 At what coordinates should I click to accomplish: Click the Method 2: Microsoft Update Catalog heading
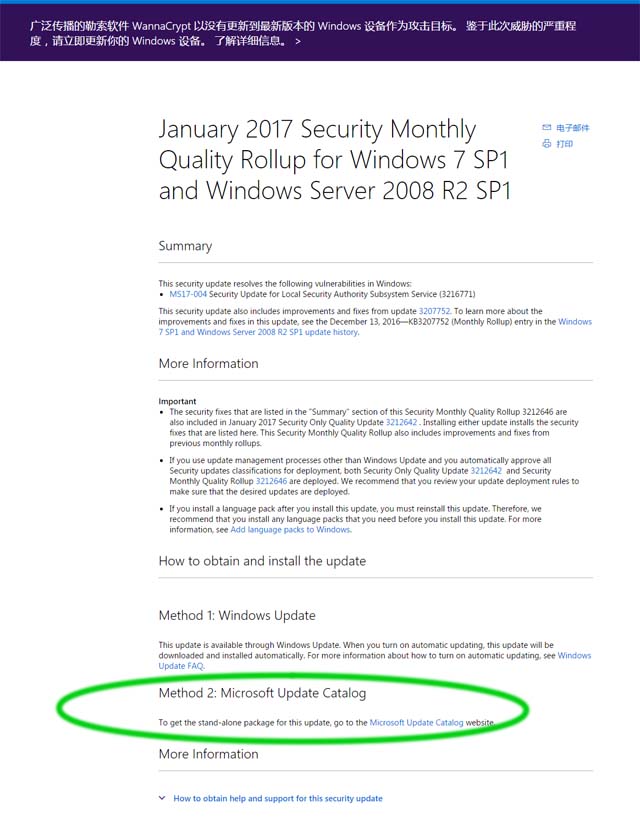(x=262, y=693)
